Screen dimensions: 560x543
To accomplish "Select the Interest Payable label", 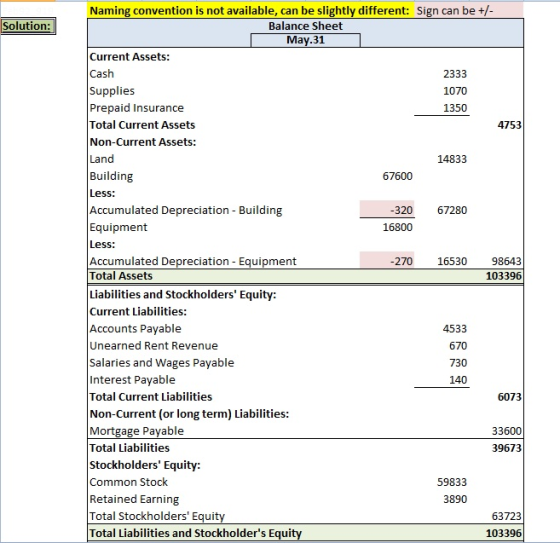I will pos(132,380).
